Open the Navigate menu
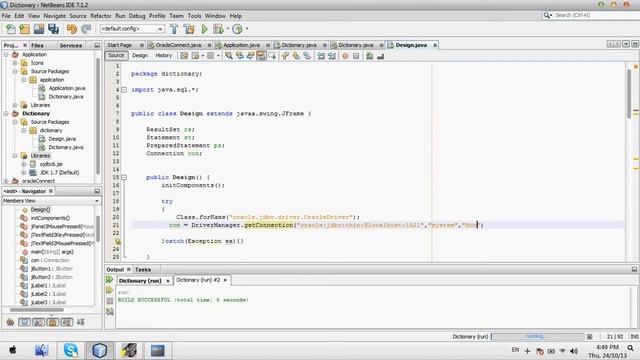The height and width of the screenshot is (360, 640). point(55,16)
